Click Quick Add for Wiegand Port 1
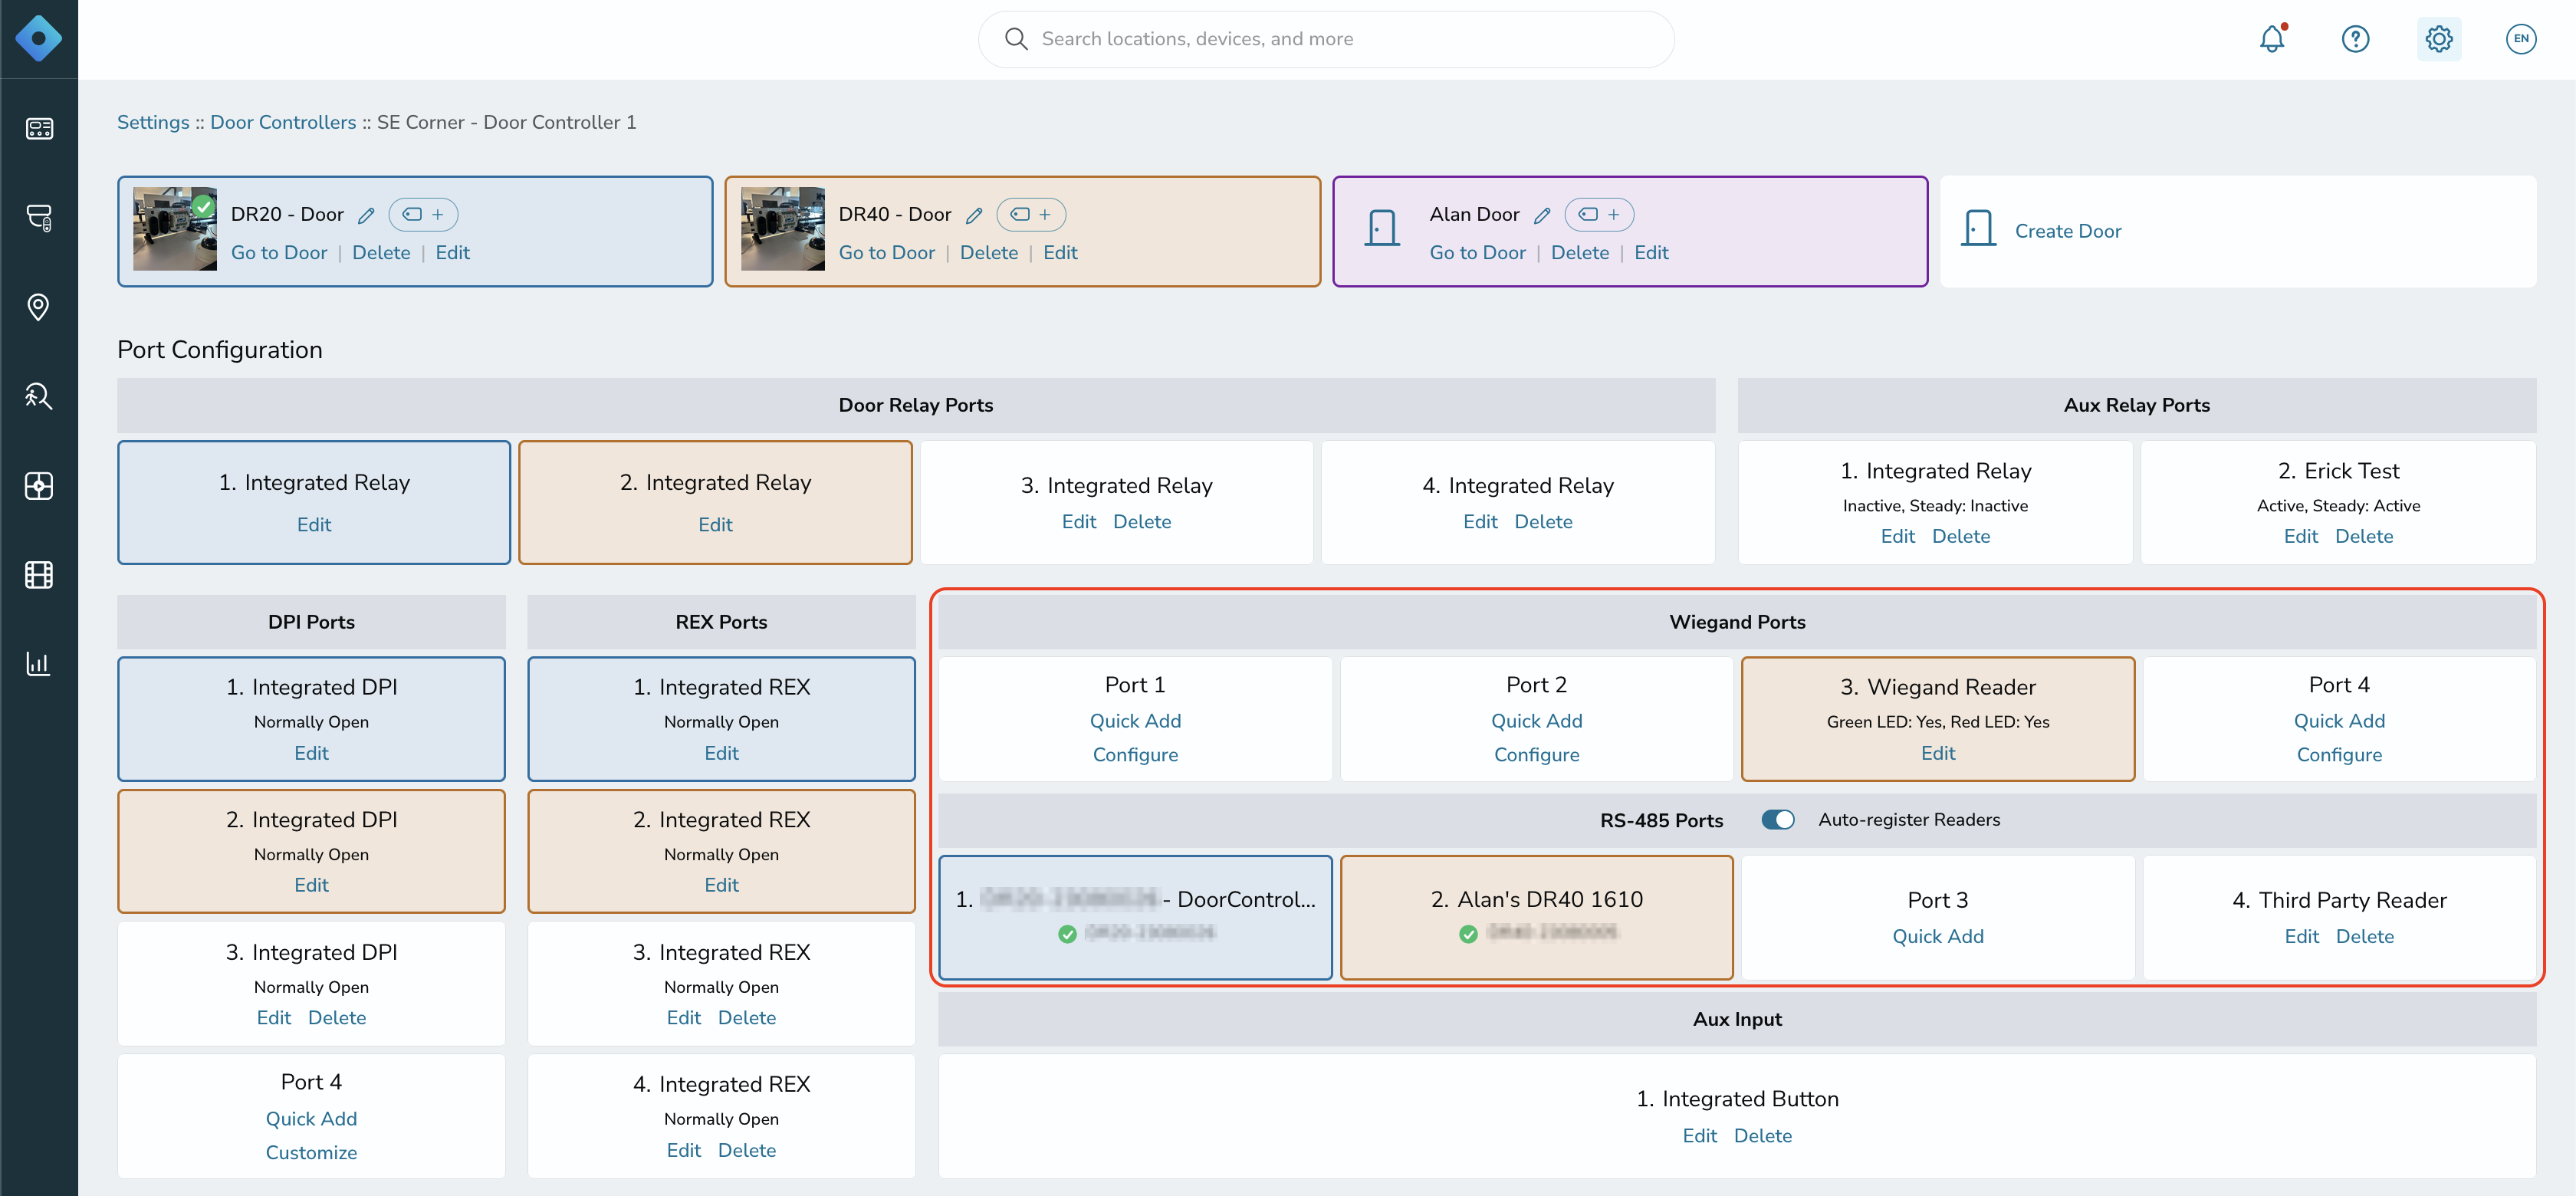2576x1196 pixels. 1135,721
